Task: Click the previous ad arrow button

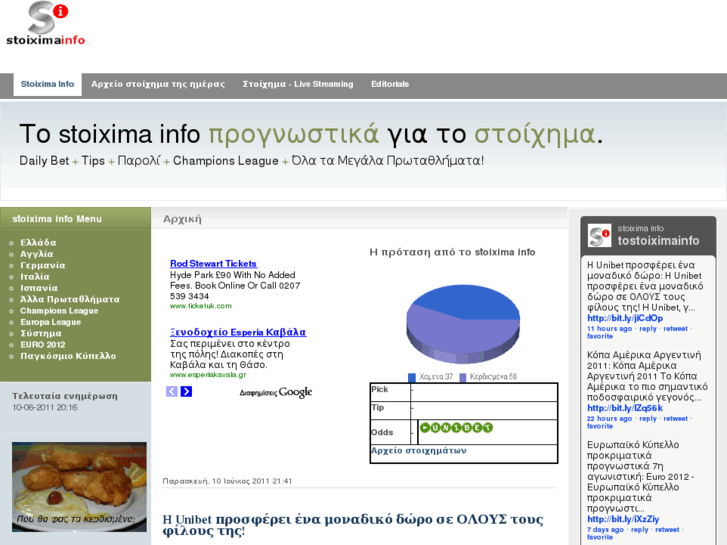Action: click(172, 391)
